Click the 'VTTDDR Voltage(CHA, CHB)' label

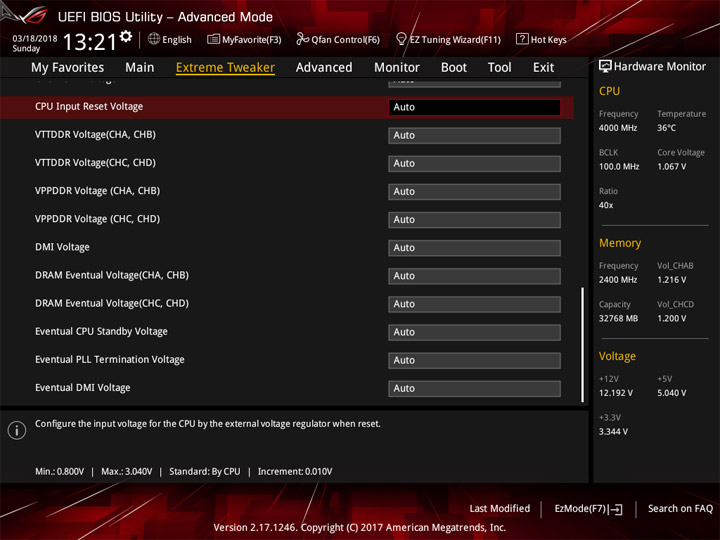coord(96,135)
